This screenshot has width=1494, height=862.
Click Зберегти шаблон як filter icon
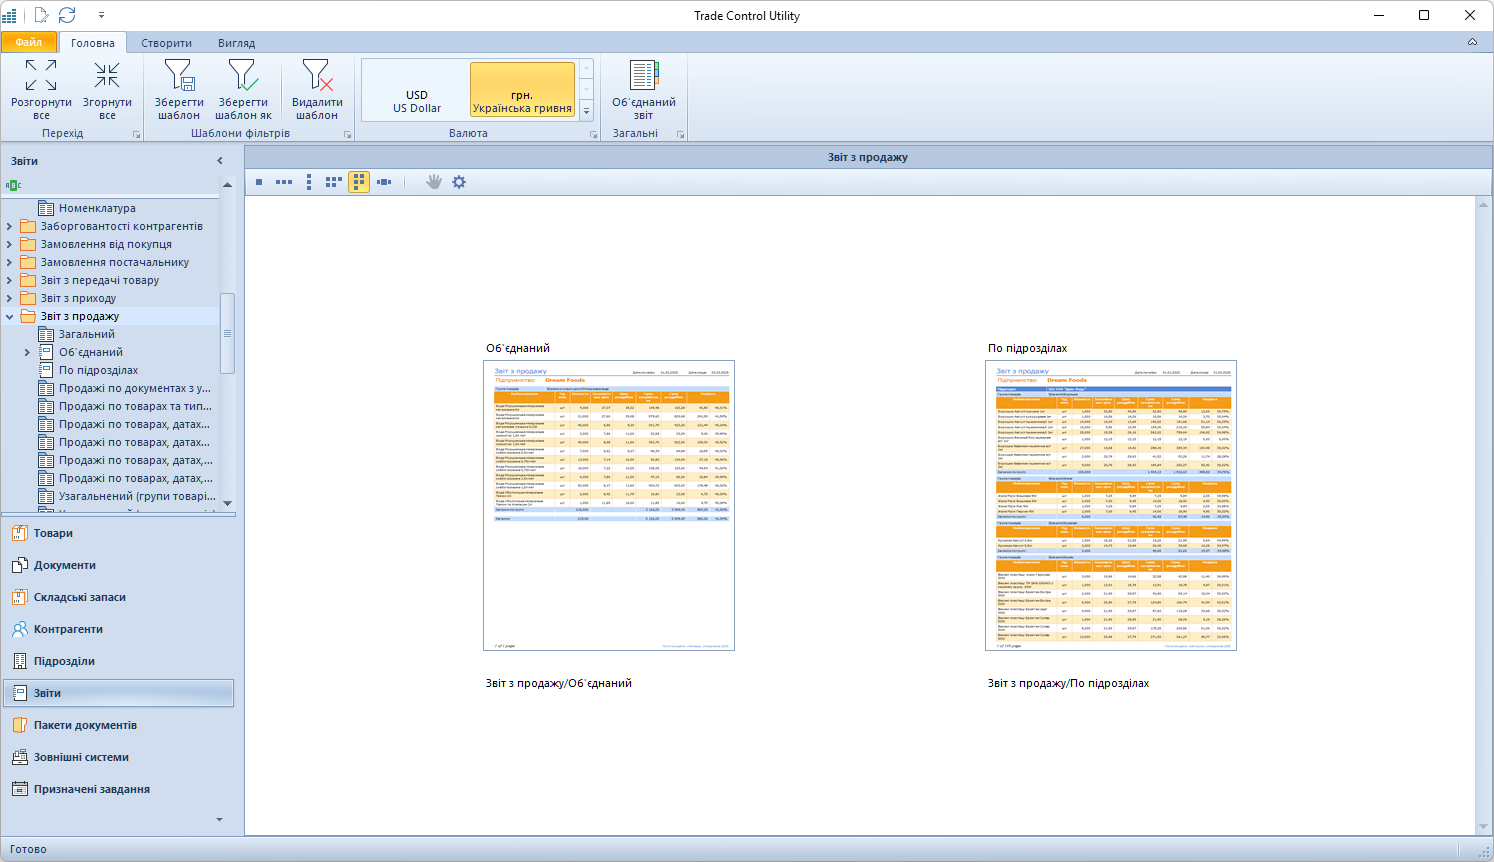(243, 76)
